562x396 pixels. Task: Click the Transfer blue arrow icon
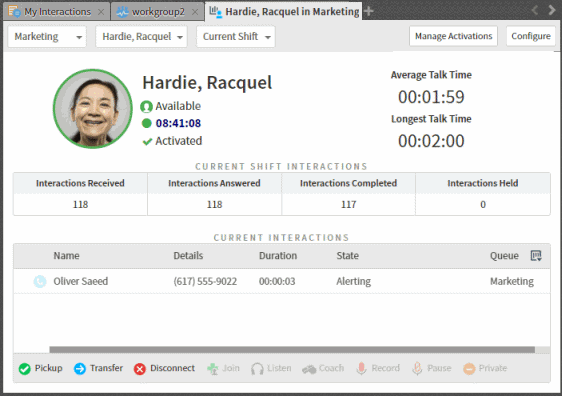click(80, 368)
